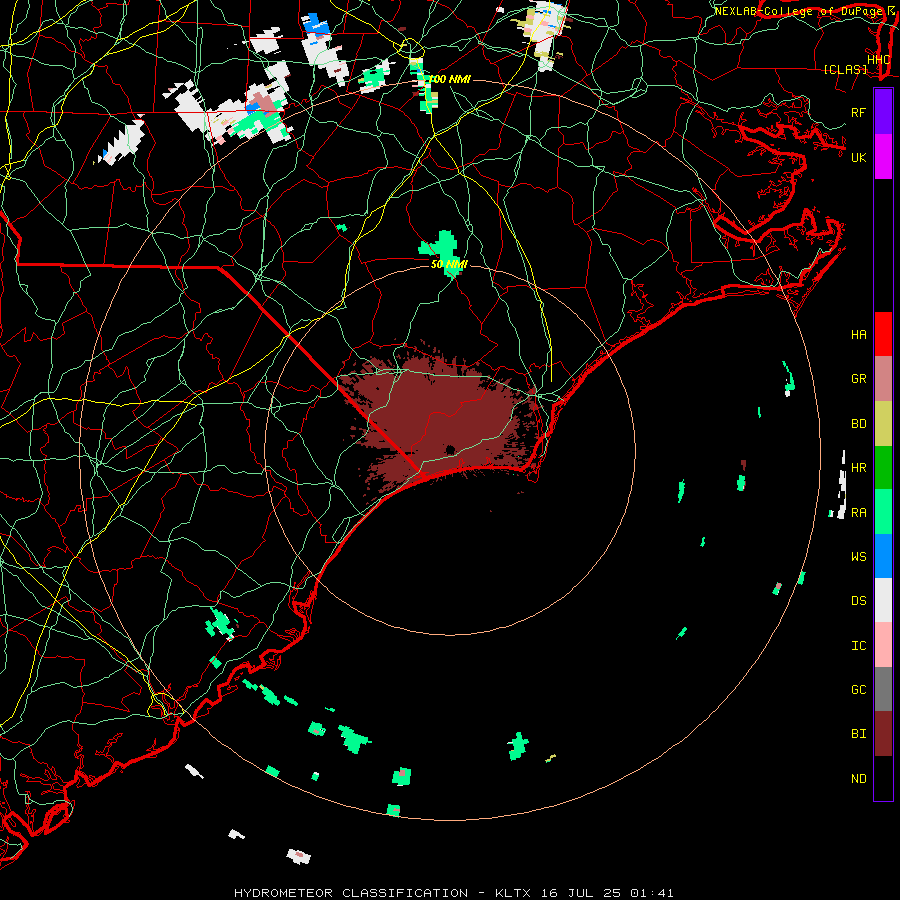Click the HA red legend swatch
900x900 pixels.
coord(883,334)
